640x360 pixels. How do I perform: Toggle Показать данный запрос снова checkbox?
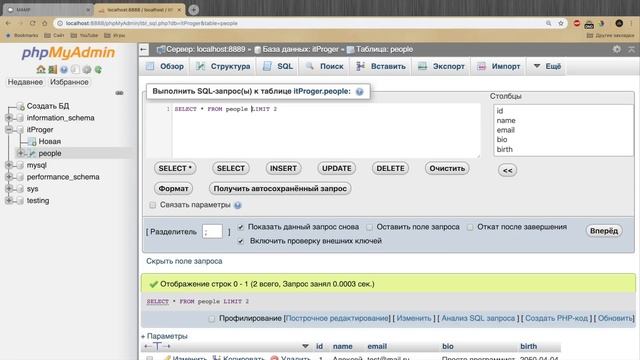point(241,227)
